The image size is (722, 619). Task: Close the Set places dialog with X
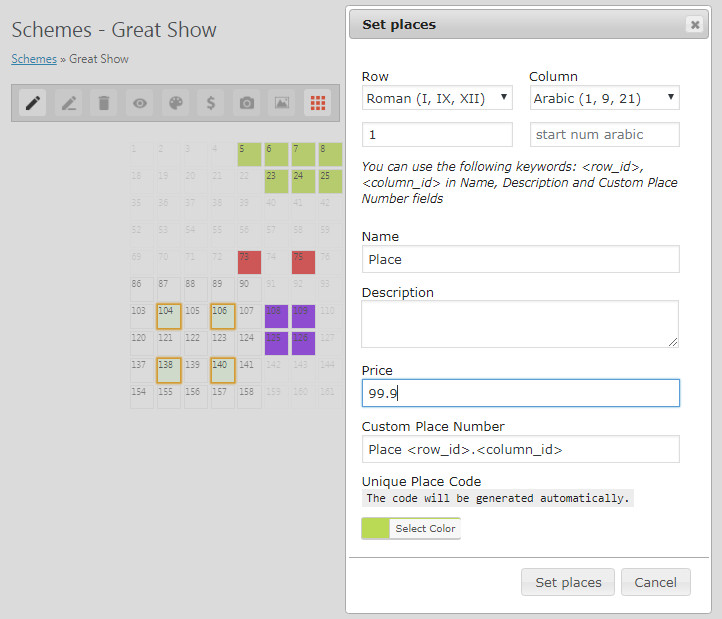click(x=694, y=25)
